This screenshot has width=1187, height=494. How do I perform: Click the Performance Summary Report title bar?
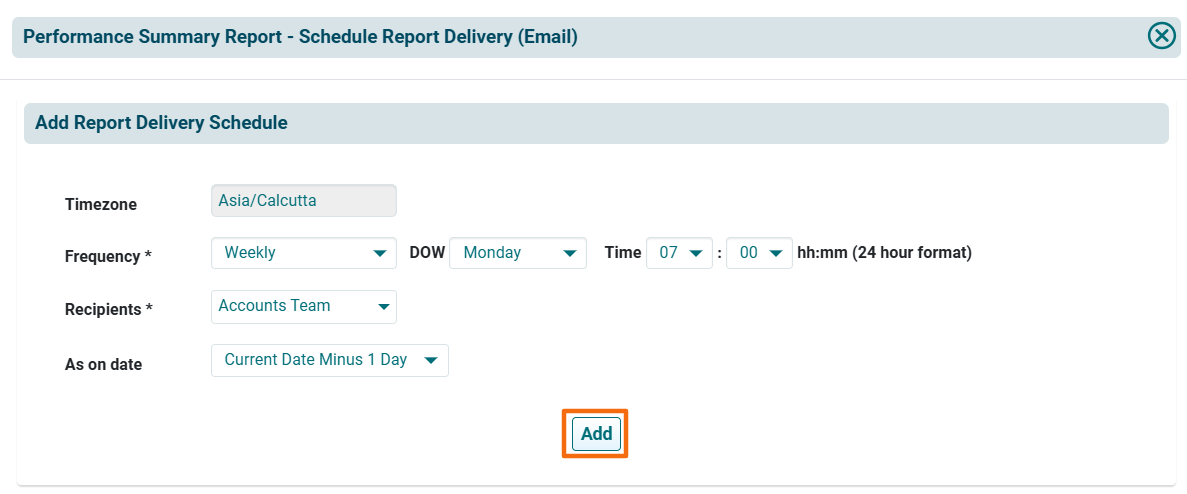[x=300, y=37]
